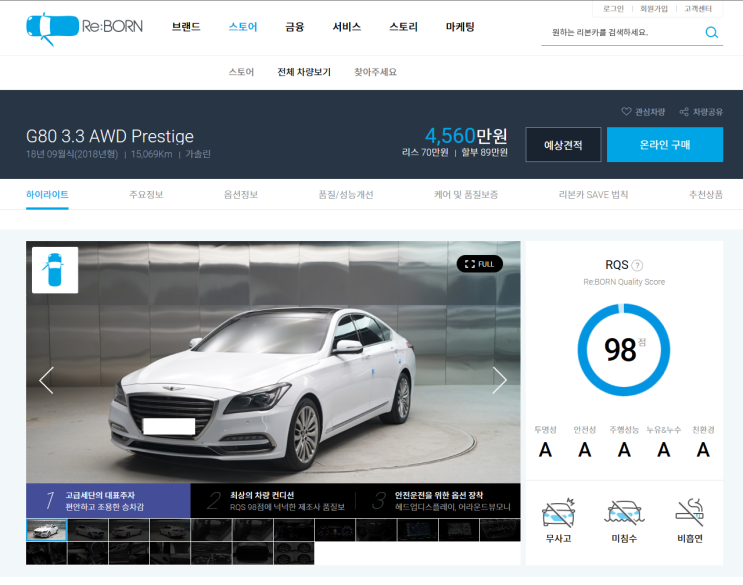
Task: Open FULL screen photo view
Action: 480,264
